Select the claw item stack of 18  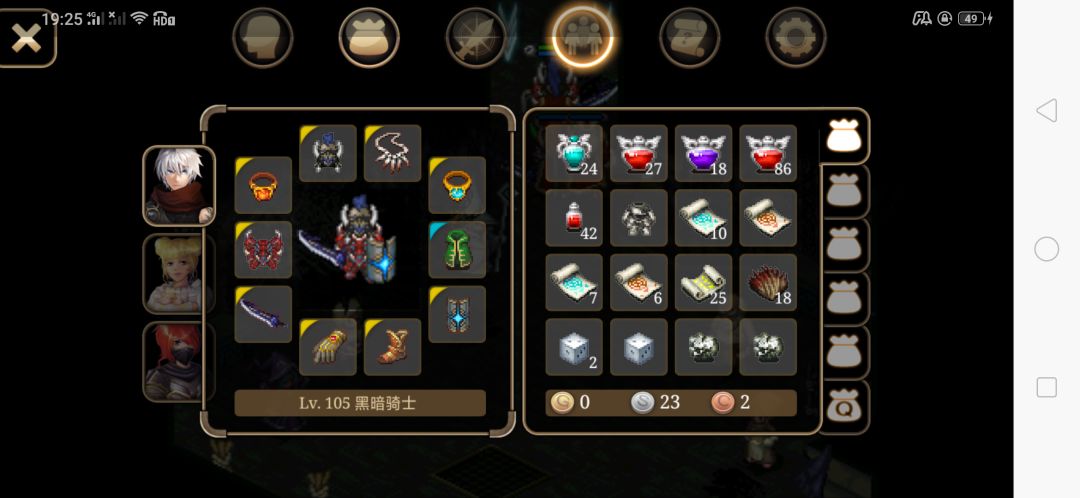(768, 282)
